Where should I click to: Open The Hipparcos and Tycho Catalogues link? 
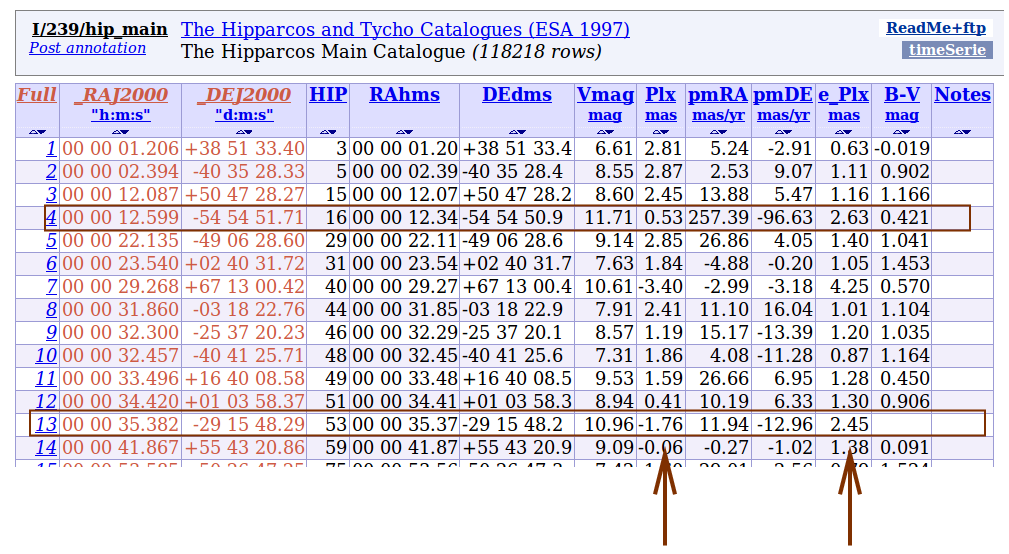(405, 30)
